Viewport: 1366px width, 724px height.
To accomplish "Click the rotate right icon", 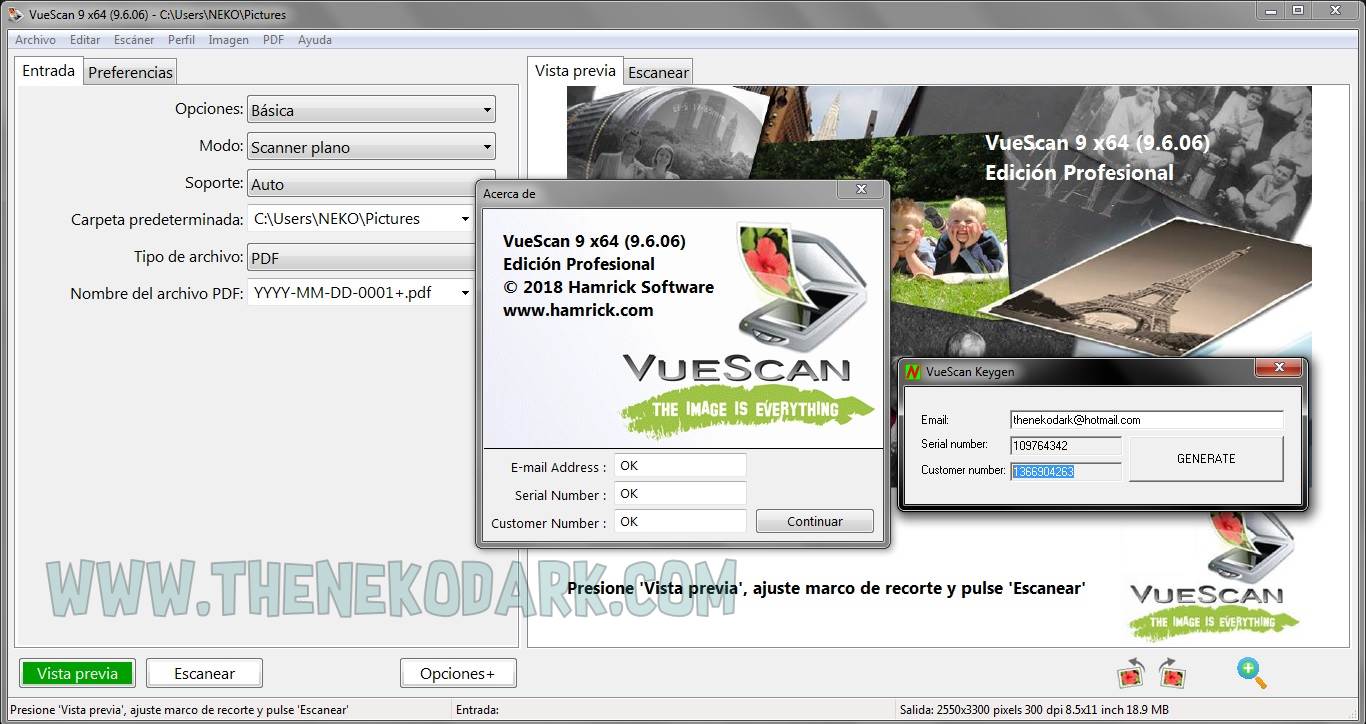I will (x=1171, y=673).
